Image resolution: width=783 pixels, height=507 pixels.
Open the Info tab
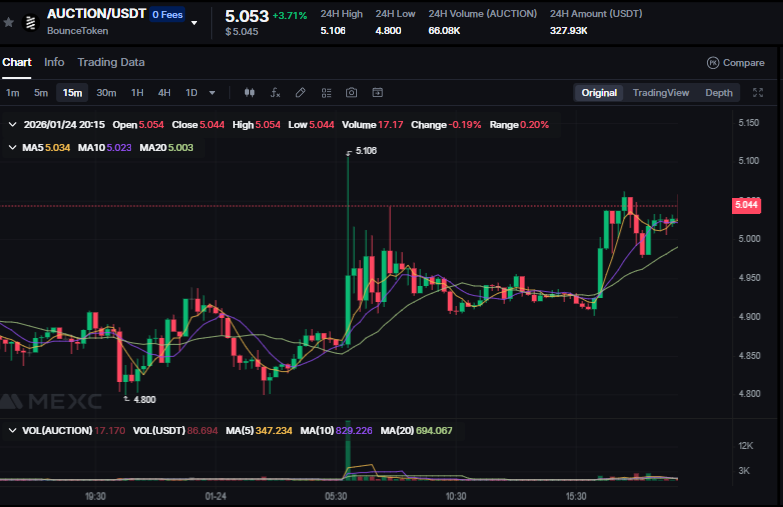pyautogui.click(x=54, y=62)
